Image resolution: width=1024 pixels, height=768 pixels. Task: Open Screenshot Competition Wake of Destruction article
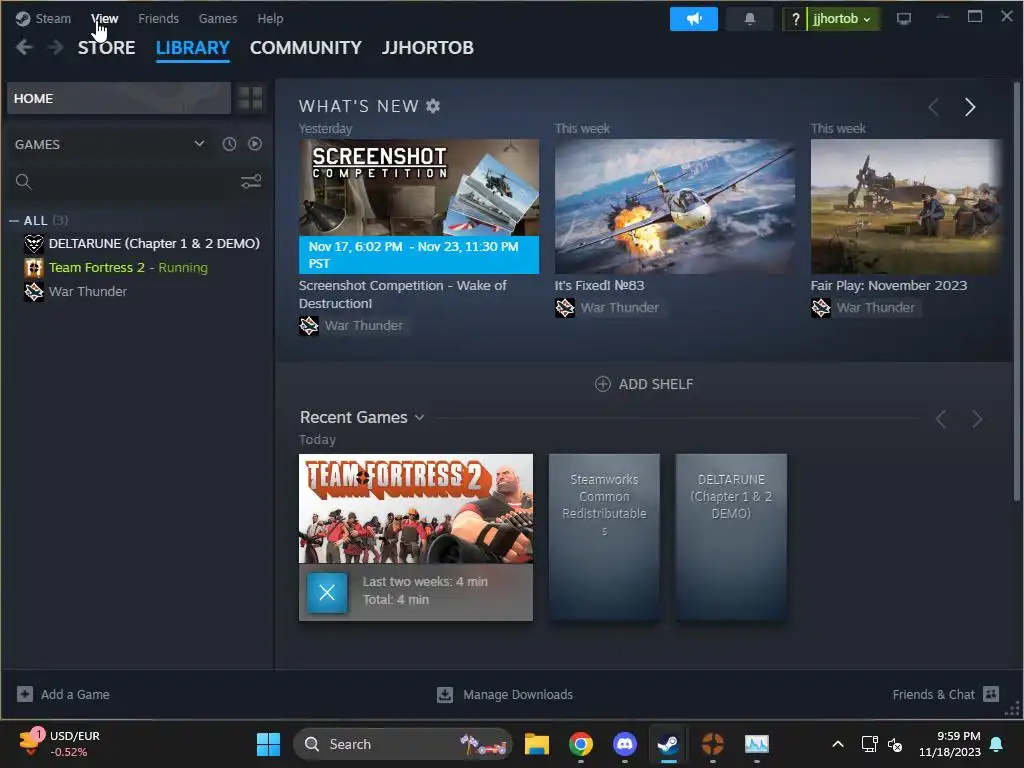point(402,295)
